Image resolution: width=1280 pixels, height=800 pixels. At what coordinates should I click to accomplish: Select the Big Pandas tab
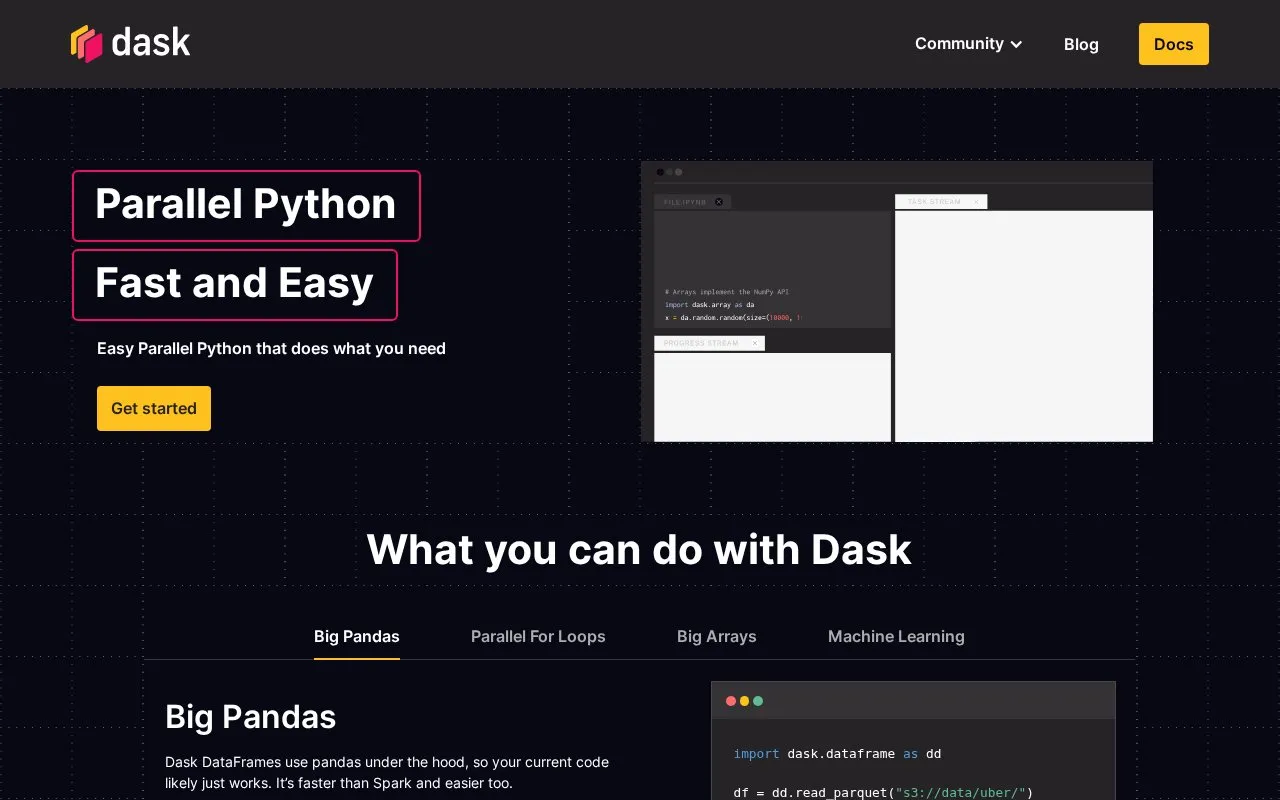point(357,637)
